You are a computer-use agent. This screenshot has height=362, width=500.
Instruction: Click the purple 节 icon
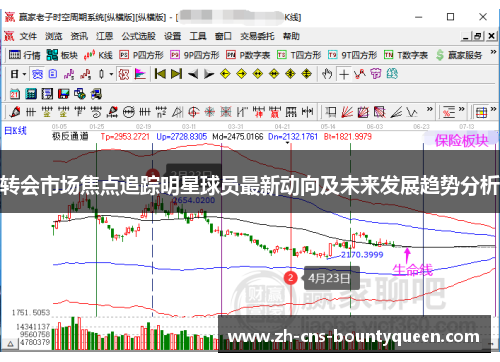376,74
